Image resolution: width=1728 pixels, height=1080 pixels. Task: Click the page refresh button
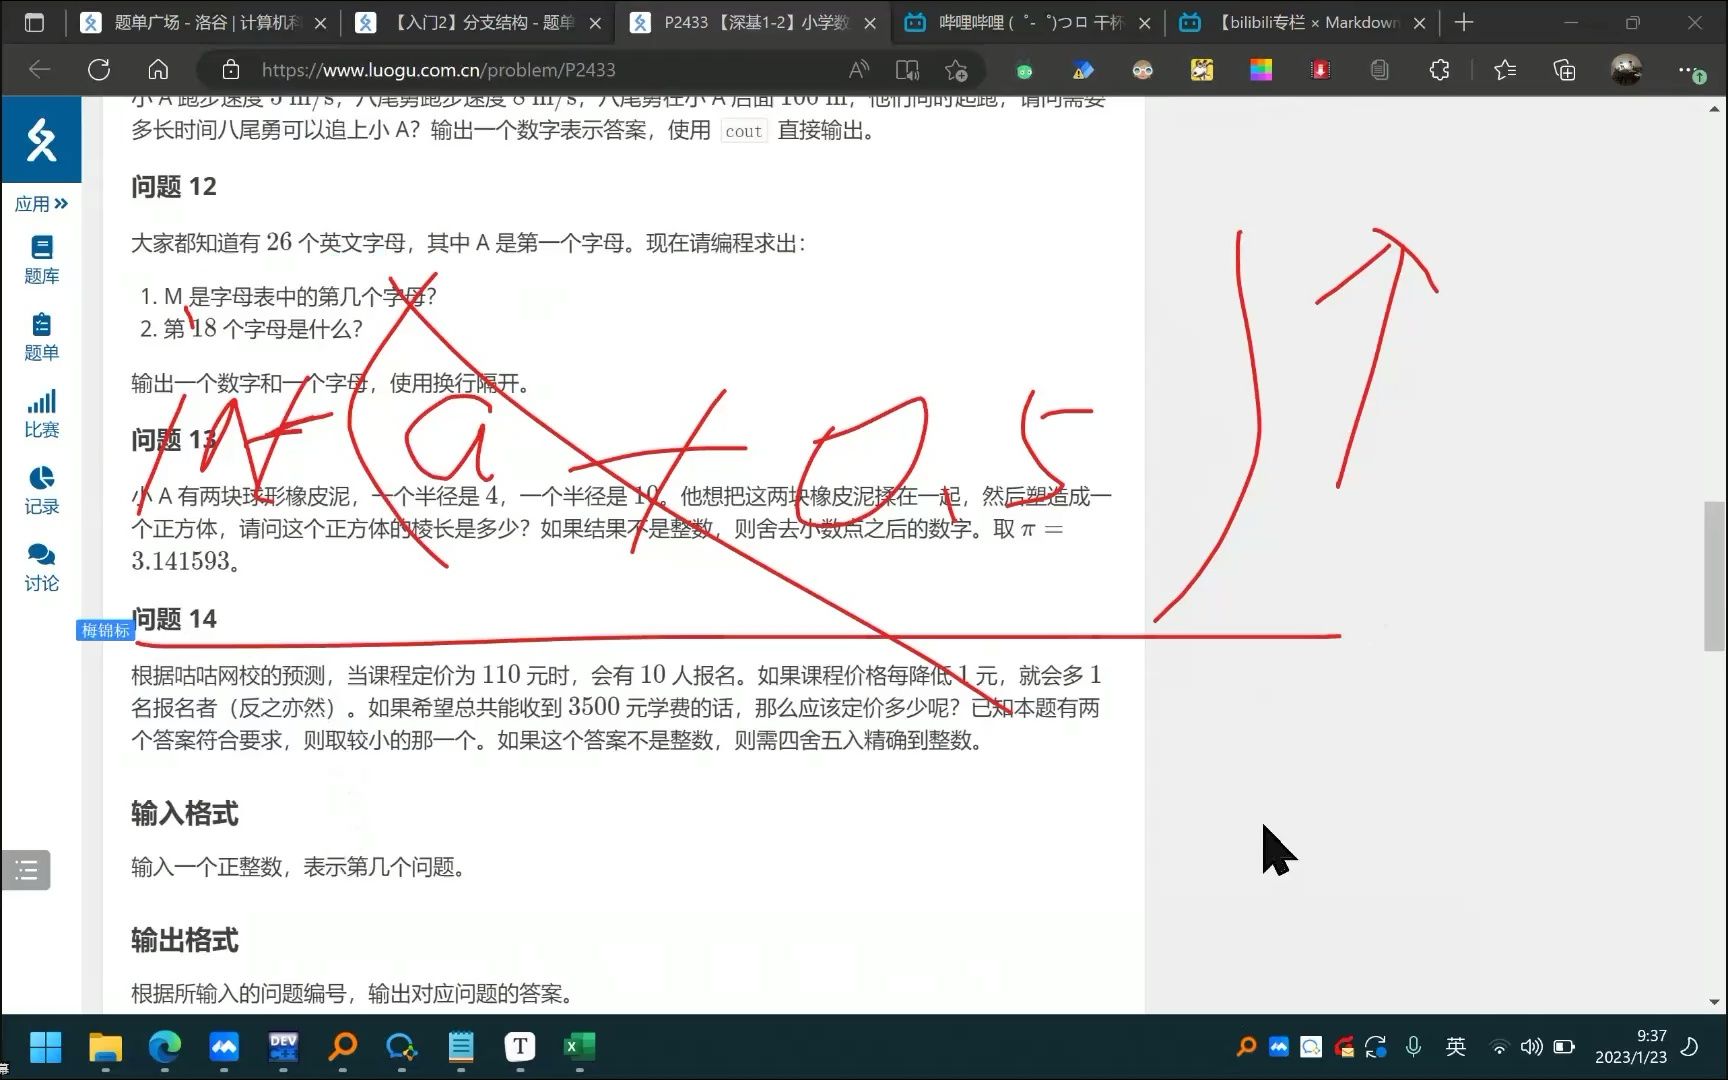98,69
